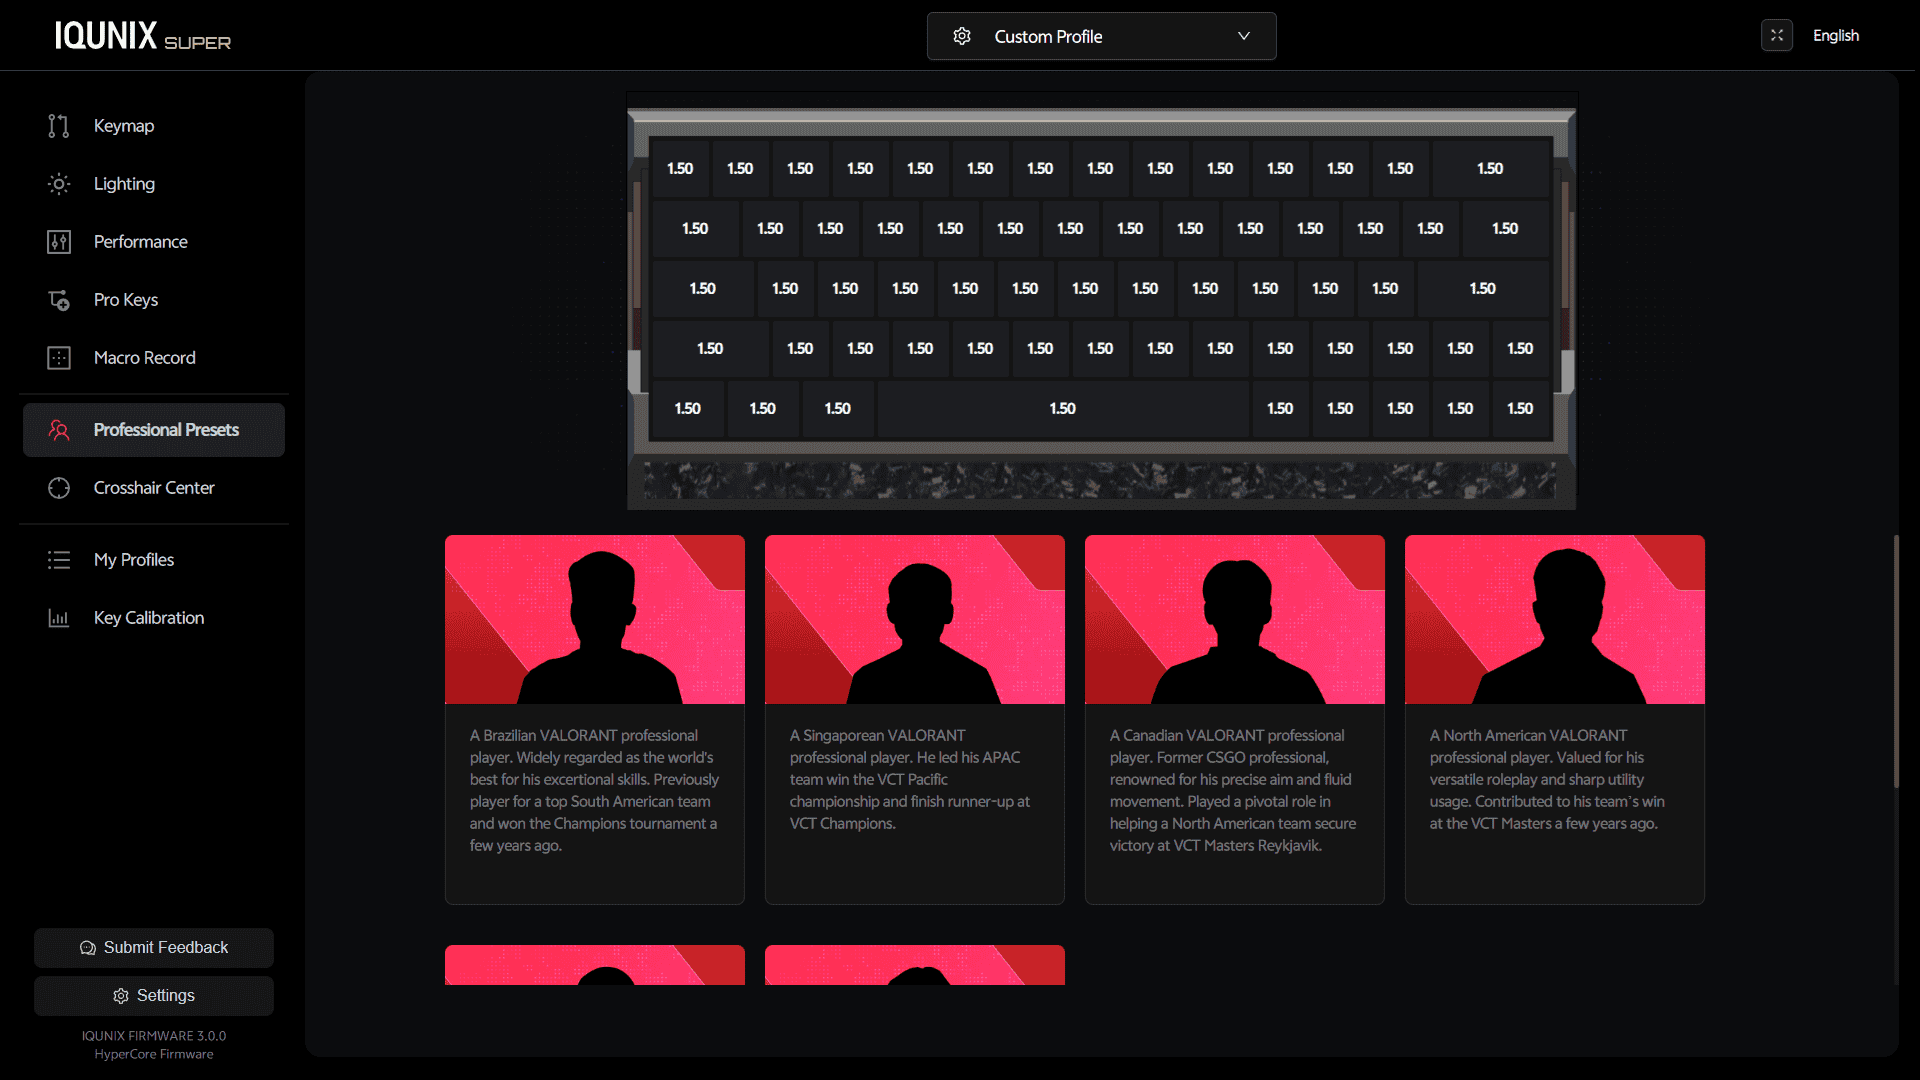
Task: Click the Key Calibration chart icon
Action: pos(59,618)
